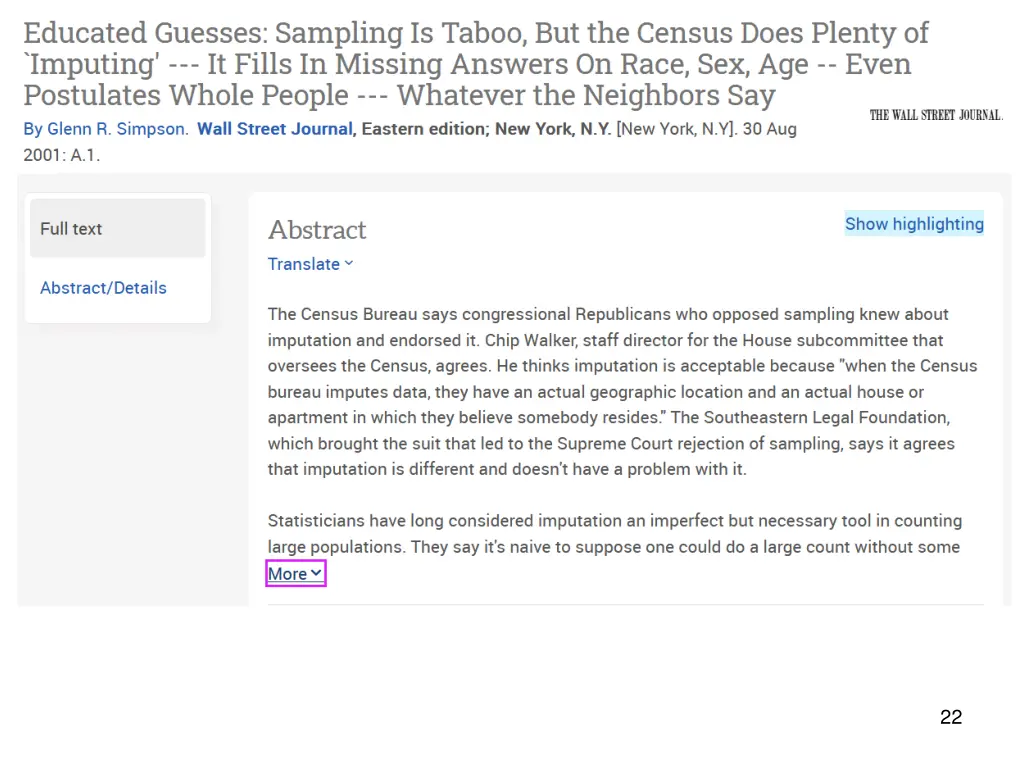Click the article title Educated Guesses headline
The image size is (1024, 768).
(475, 64)
